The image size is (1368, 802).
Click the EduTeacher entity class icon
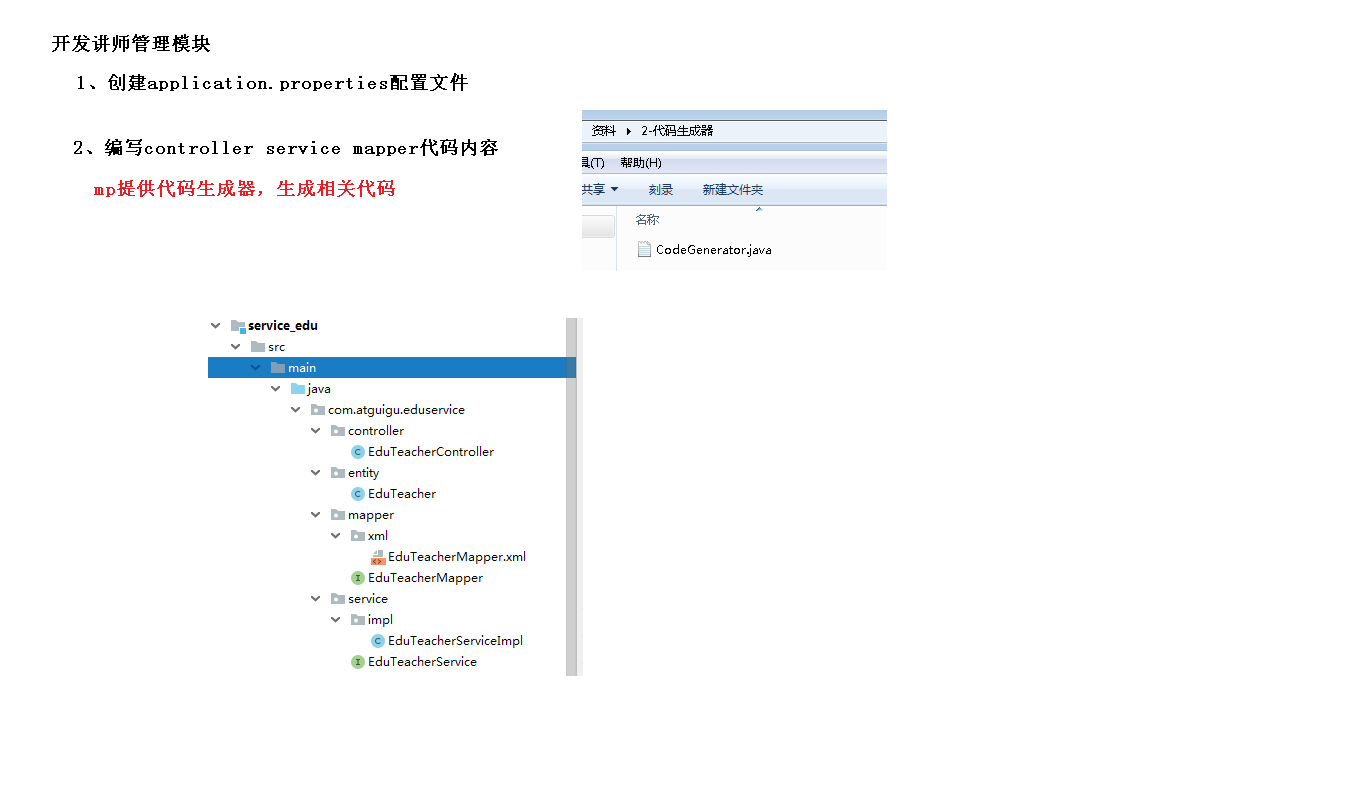358,494
